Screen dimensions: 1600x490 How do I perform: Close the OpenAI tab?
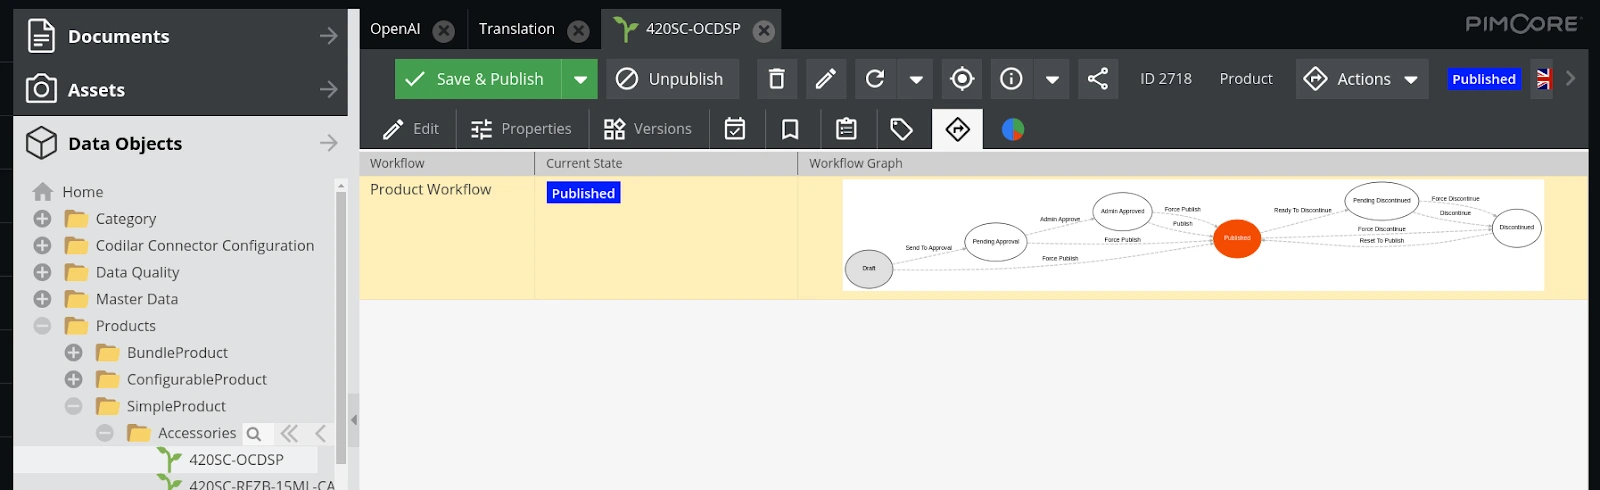[444, 31]
